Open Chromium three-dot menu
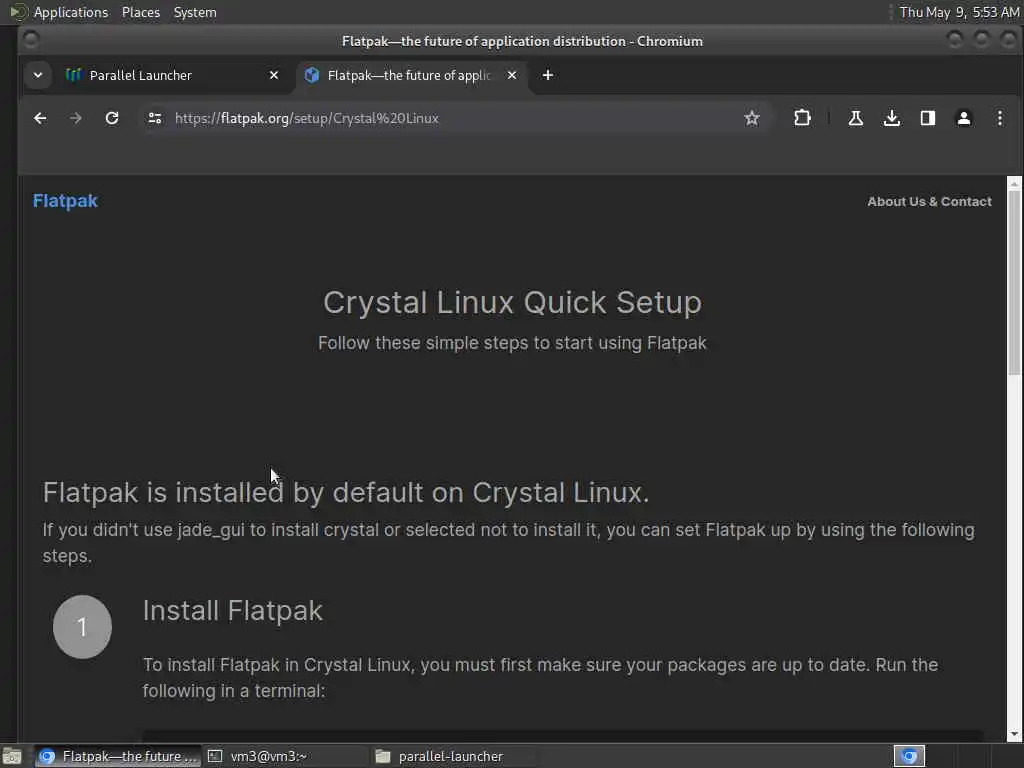This screenshot has height=768, width=1024. pyautogui.click(x=1000, y=118)
